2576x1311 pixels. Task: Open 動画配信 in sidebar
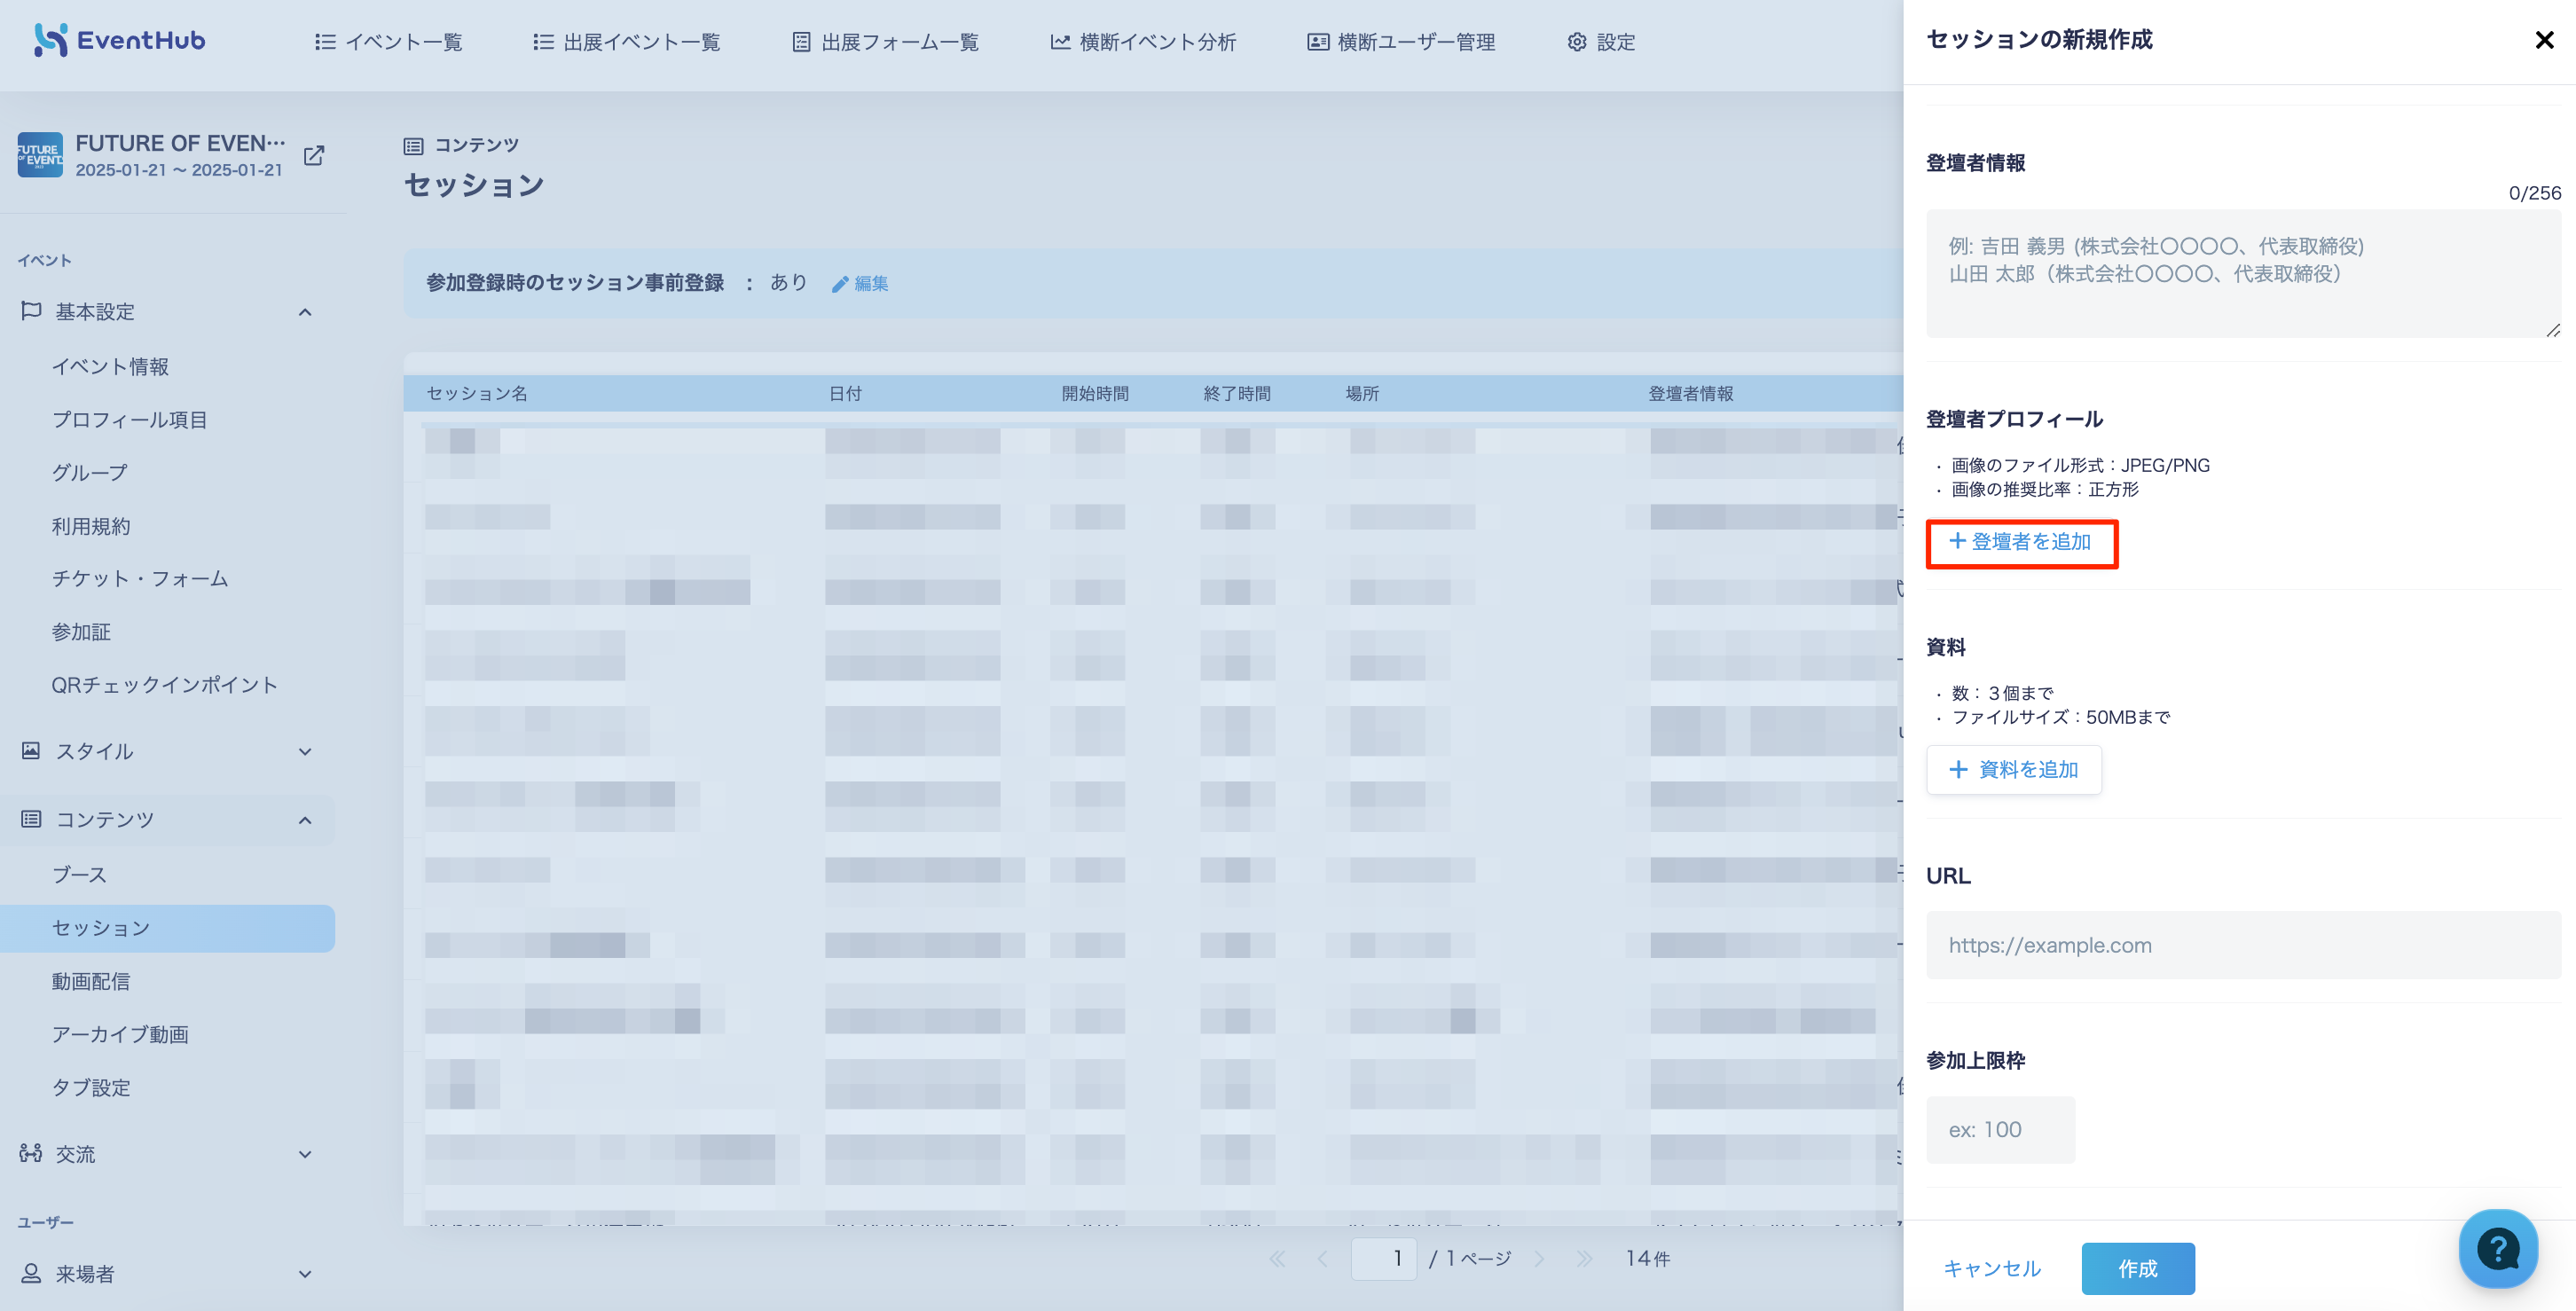coord(91,982)
